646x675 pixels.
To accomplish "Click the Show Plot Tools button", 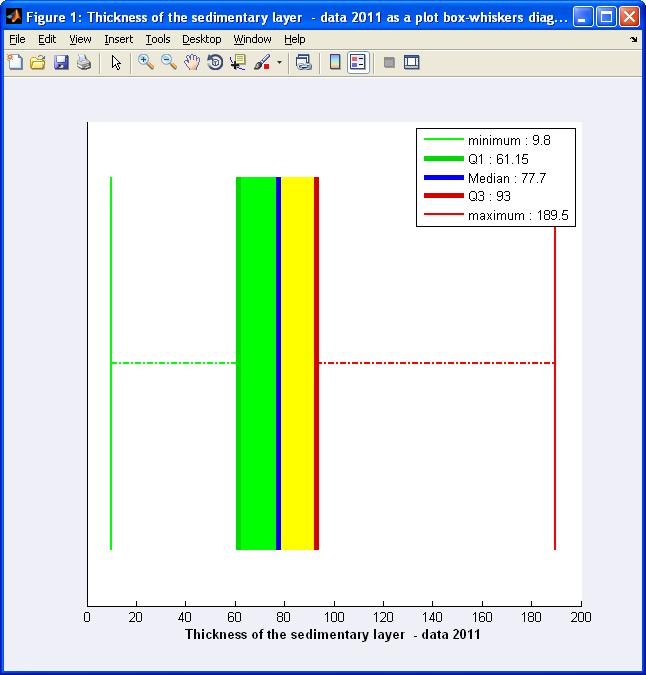I will click(411, 62).
